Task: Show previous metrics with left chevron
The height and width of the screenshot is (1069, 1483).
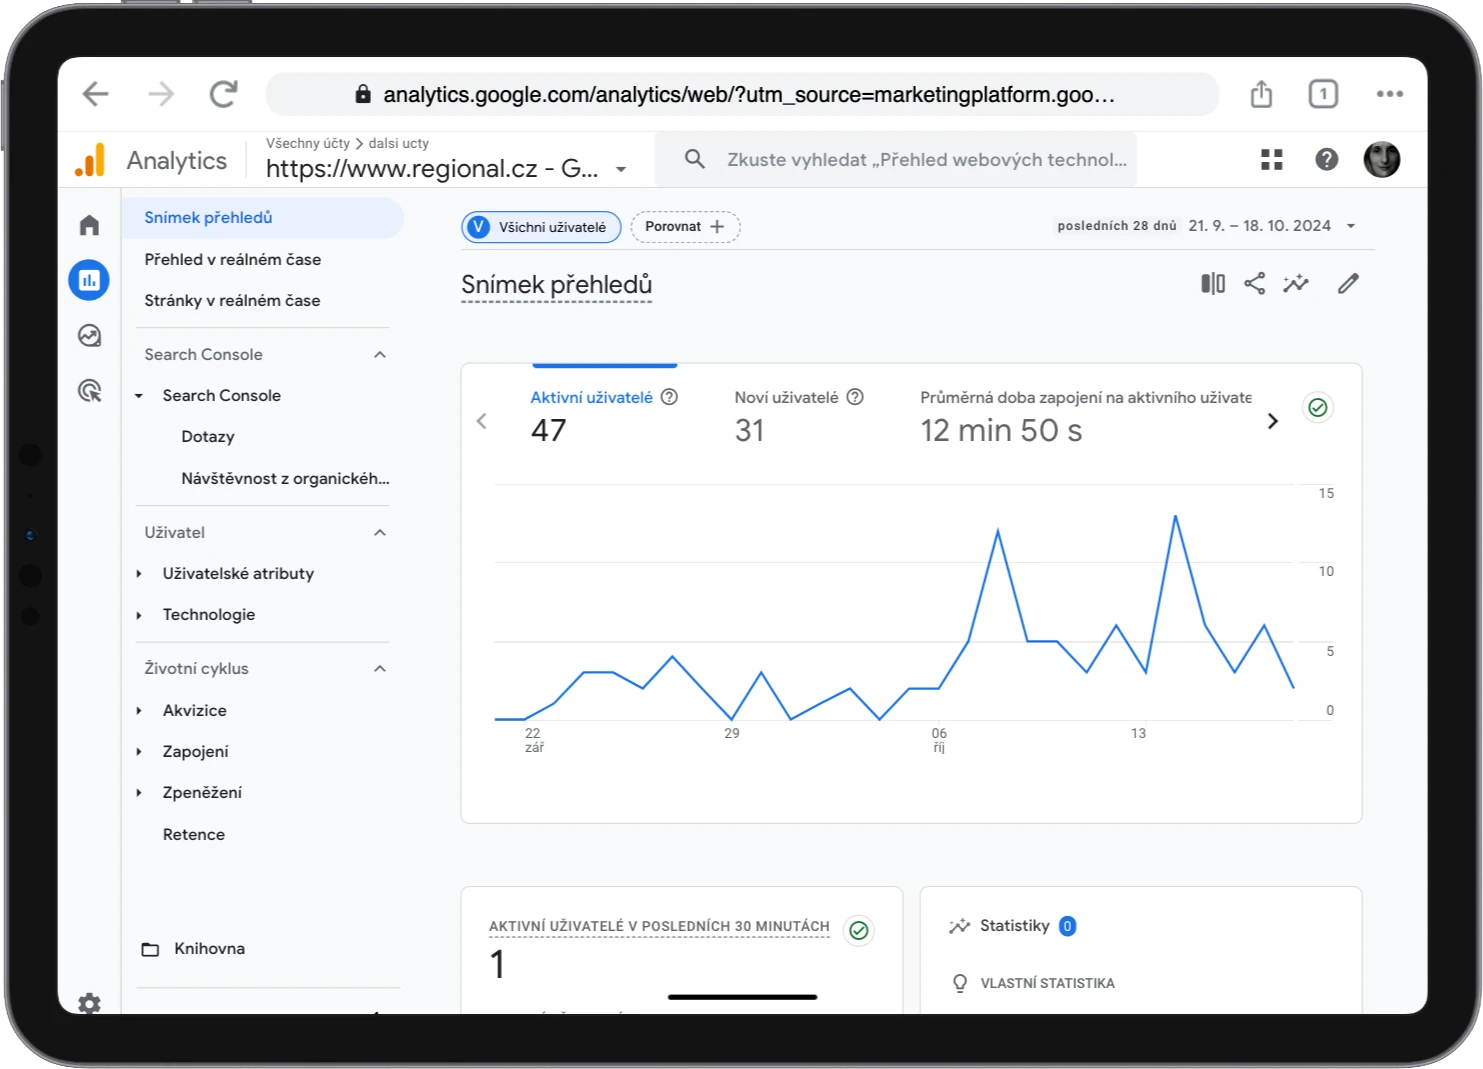Action: (482, 421)
